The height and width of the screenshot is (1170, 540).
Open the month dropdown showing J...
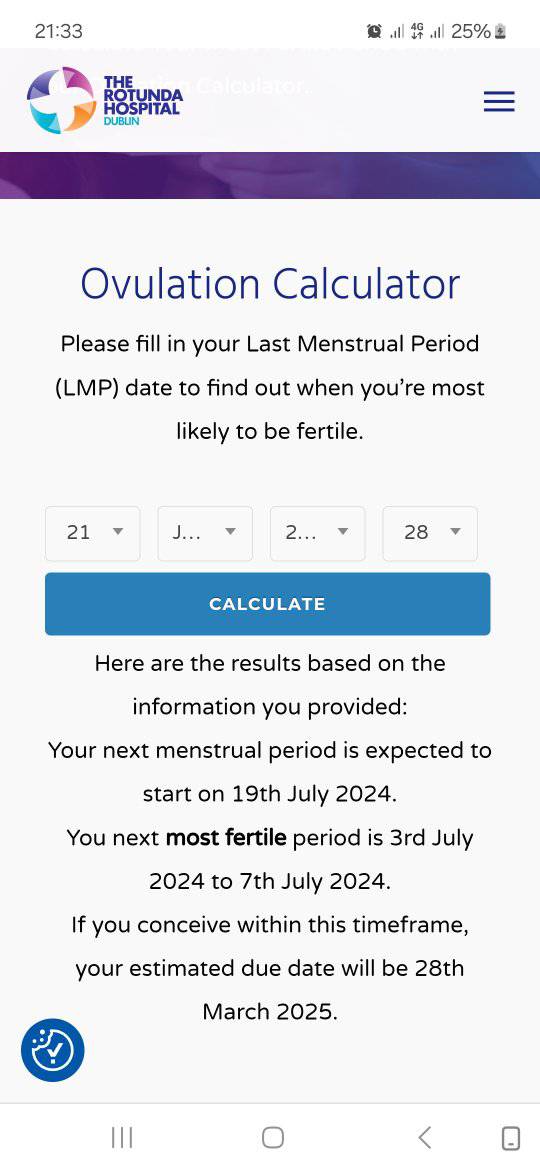click(x=205, y=533)
